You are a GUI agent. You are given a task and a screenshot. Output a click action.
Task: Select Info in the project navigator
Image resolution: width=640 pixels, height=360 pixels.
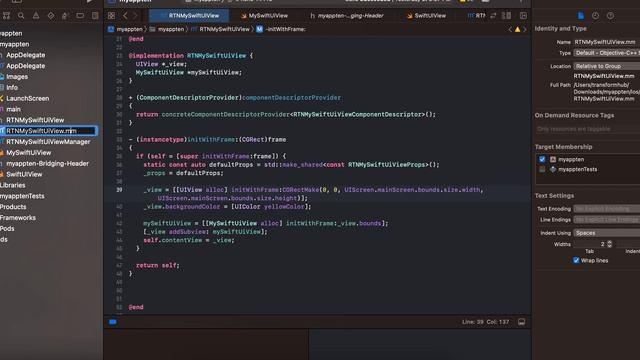(x=12, y=87)
